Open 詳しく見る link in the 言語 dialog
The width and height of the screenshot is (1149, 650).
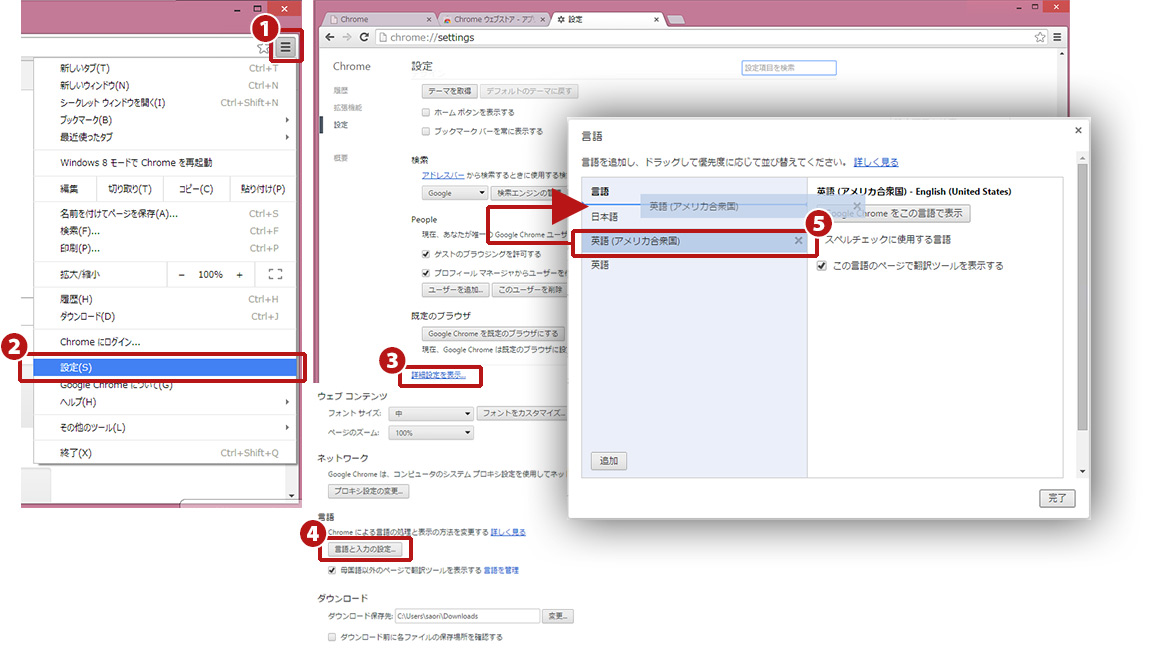point(876,162)
